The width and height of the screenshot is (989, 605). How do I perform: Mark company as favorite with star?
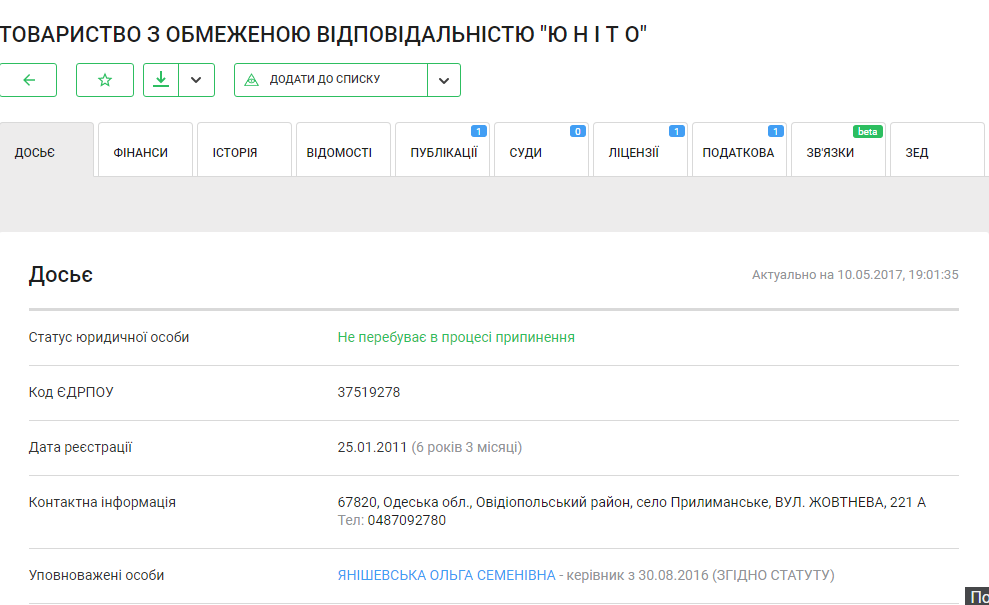click(x=105, y=80)
